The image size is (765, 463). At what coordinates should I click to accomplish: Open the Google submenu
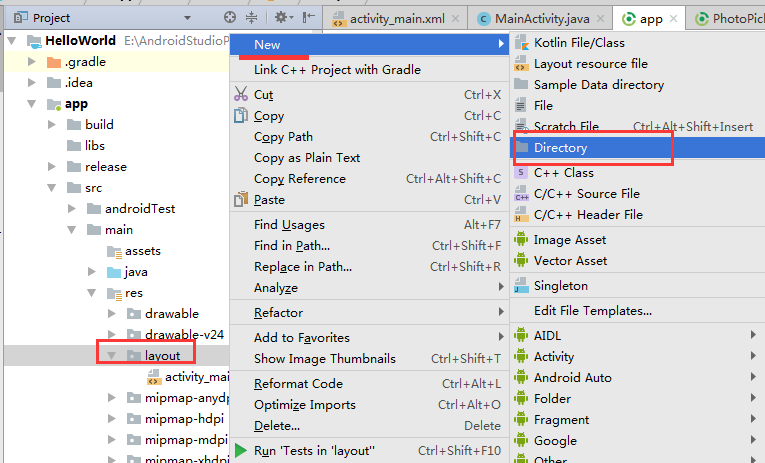coord(638,440)
